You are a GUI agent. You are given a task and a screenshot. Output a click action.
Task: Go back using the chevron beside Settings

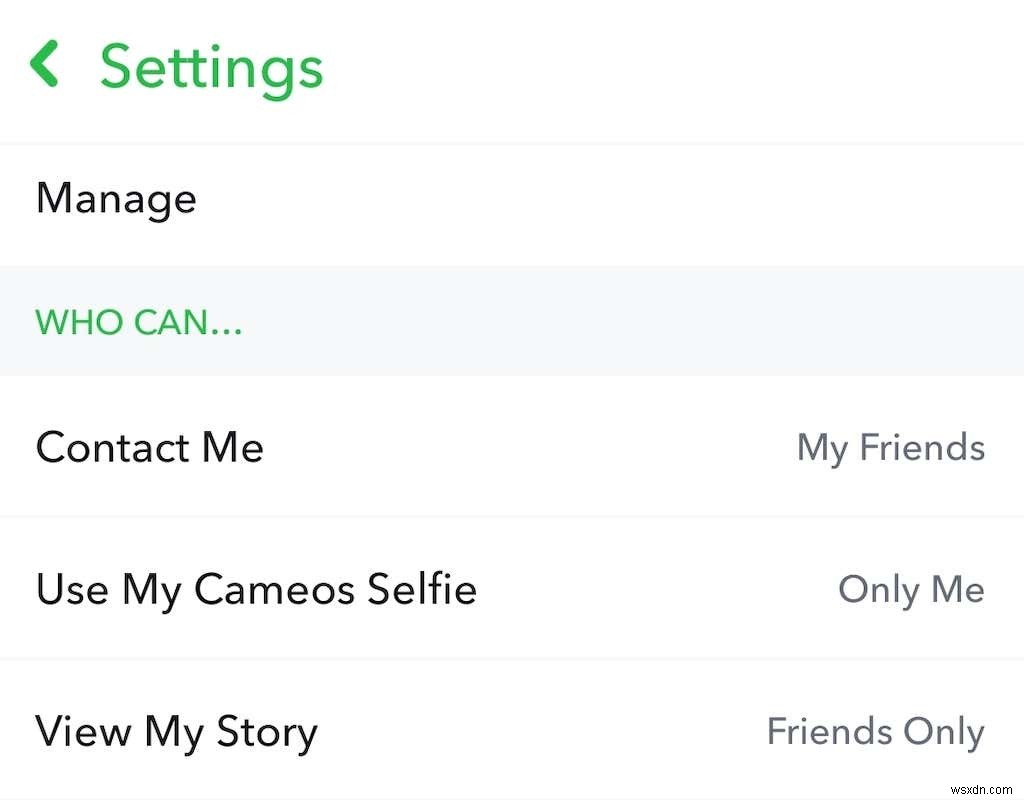pyautogui.click(x=45, y=65)
